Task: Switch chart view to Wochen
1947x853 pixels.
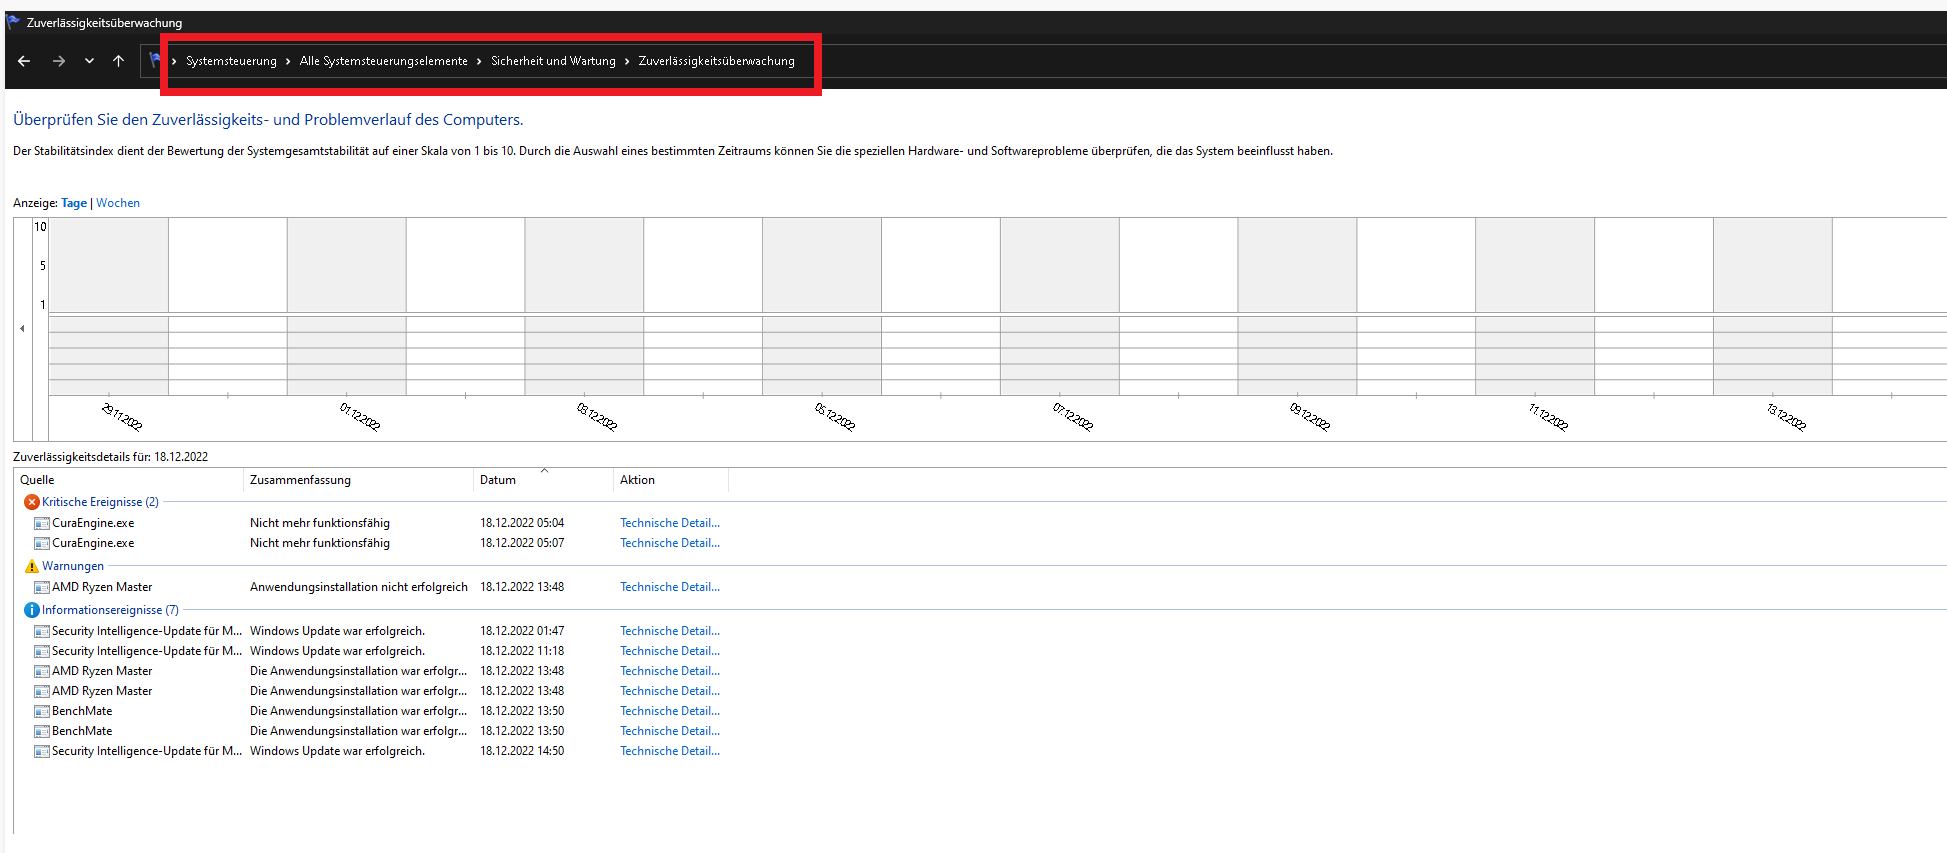Action: click(118, 203)
